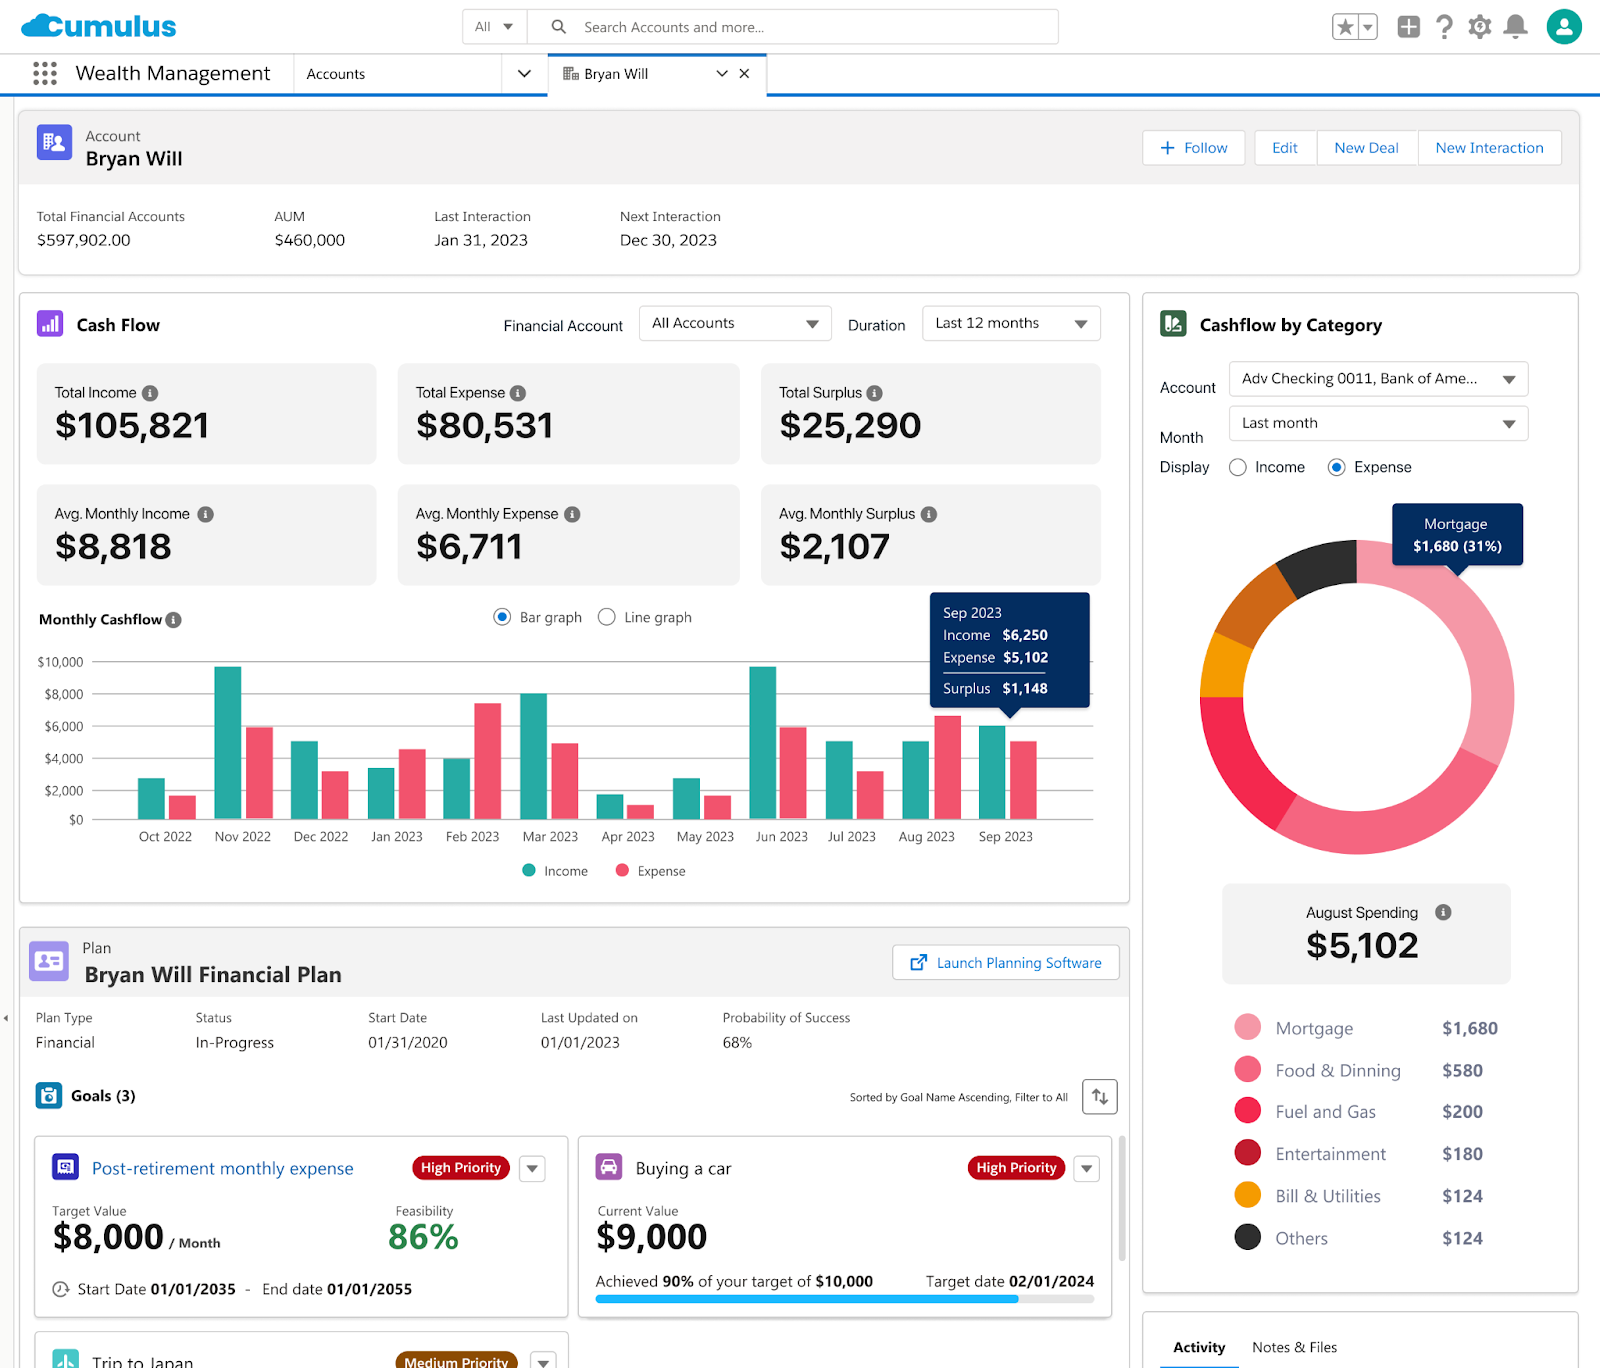
Task: Click the sort icon in the Goals section
Action: [x=1099, y=1097]
